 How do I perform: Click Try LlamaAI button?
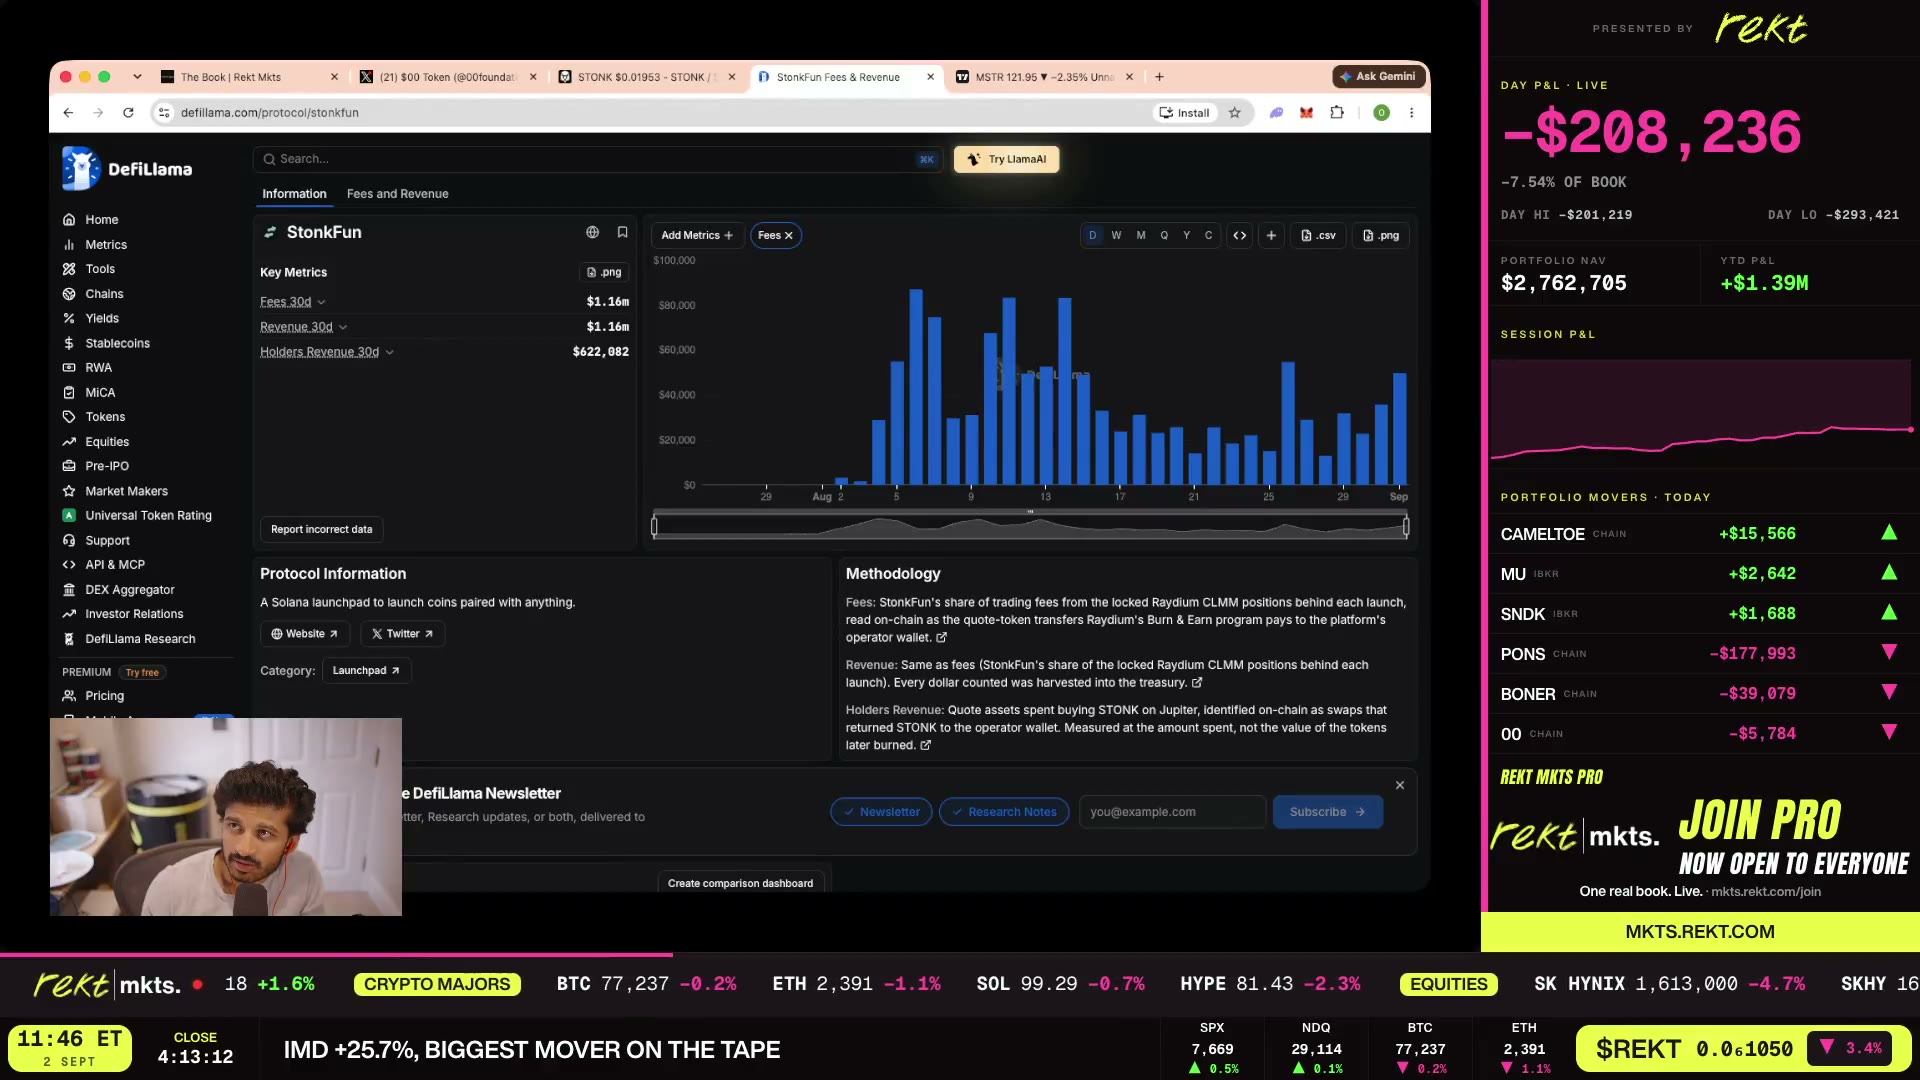point(1007,159)
